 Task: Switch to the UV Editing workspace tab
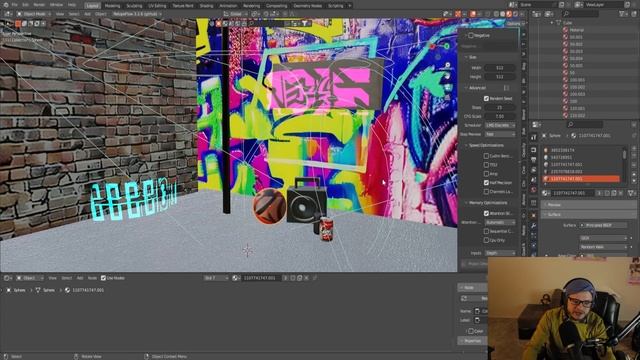(157, 6)
